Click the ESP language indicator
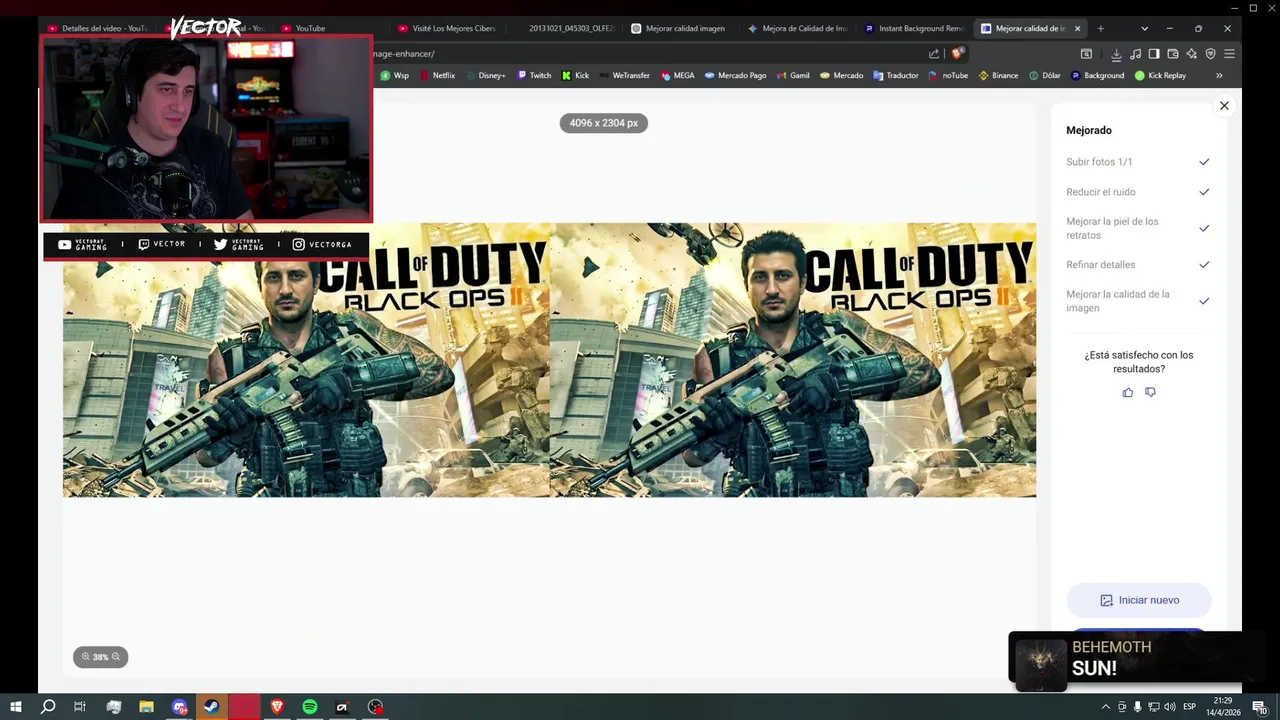Image resolution: width=1280 pixels, height=720 pixels. click(x=1190, y=707)
